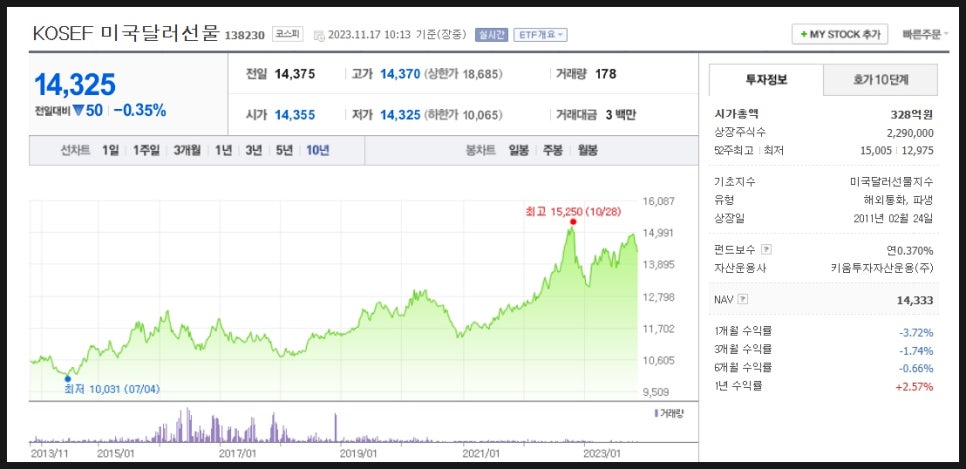Click the 코스피 market badge
The image size is (966, 469).
288,35
